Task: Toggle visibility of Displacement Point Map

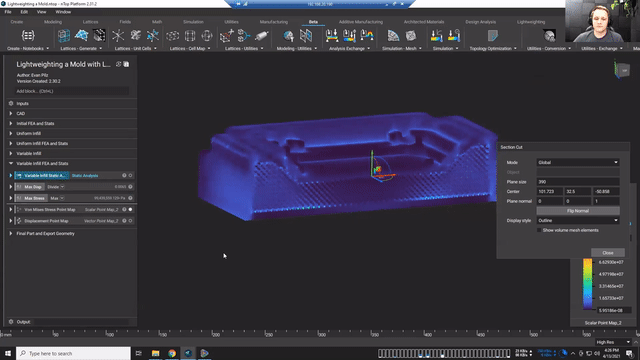Action: point(131,221)
